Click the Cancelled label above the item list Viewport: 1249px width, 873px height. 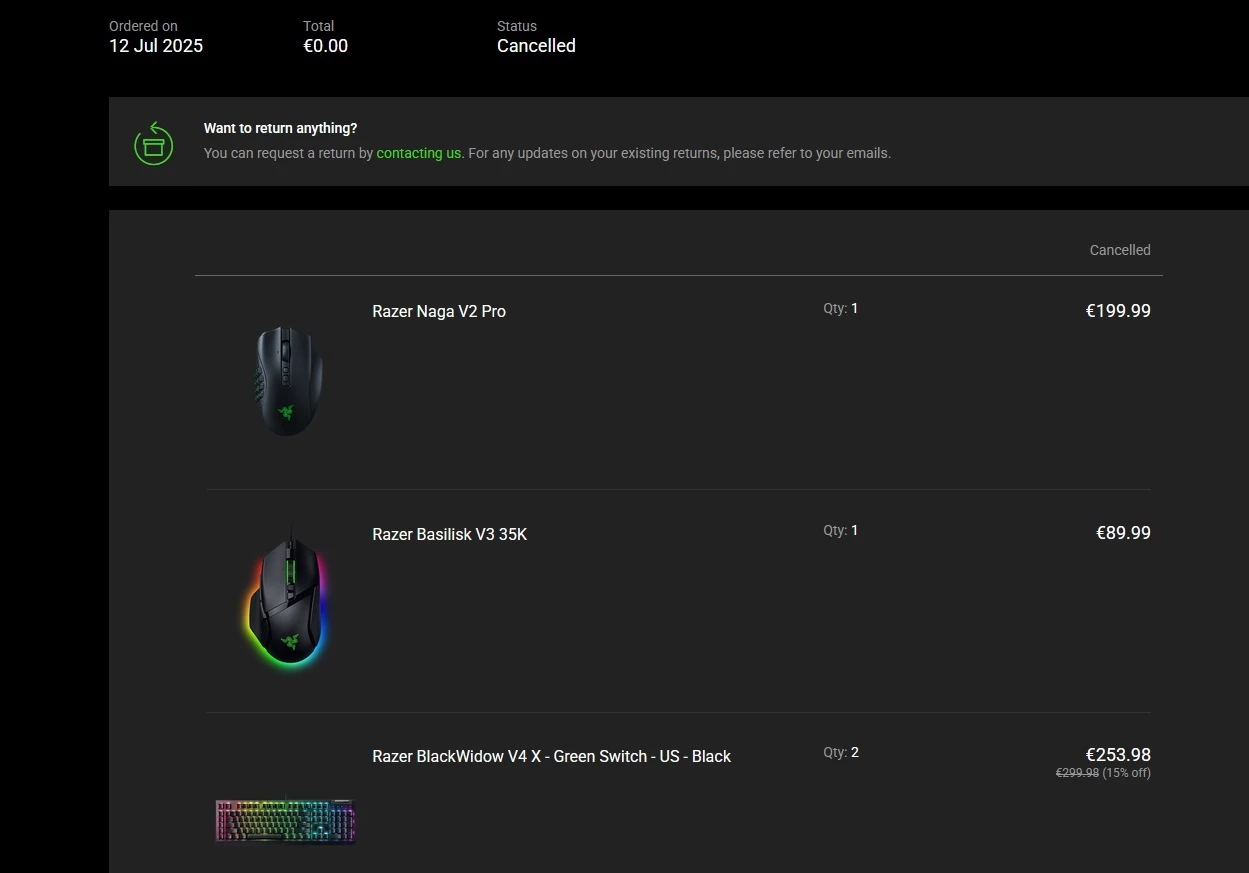tap(1120, 250)
